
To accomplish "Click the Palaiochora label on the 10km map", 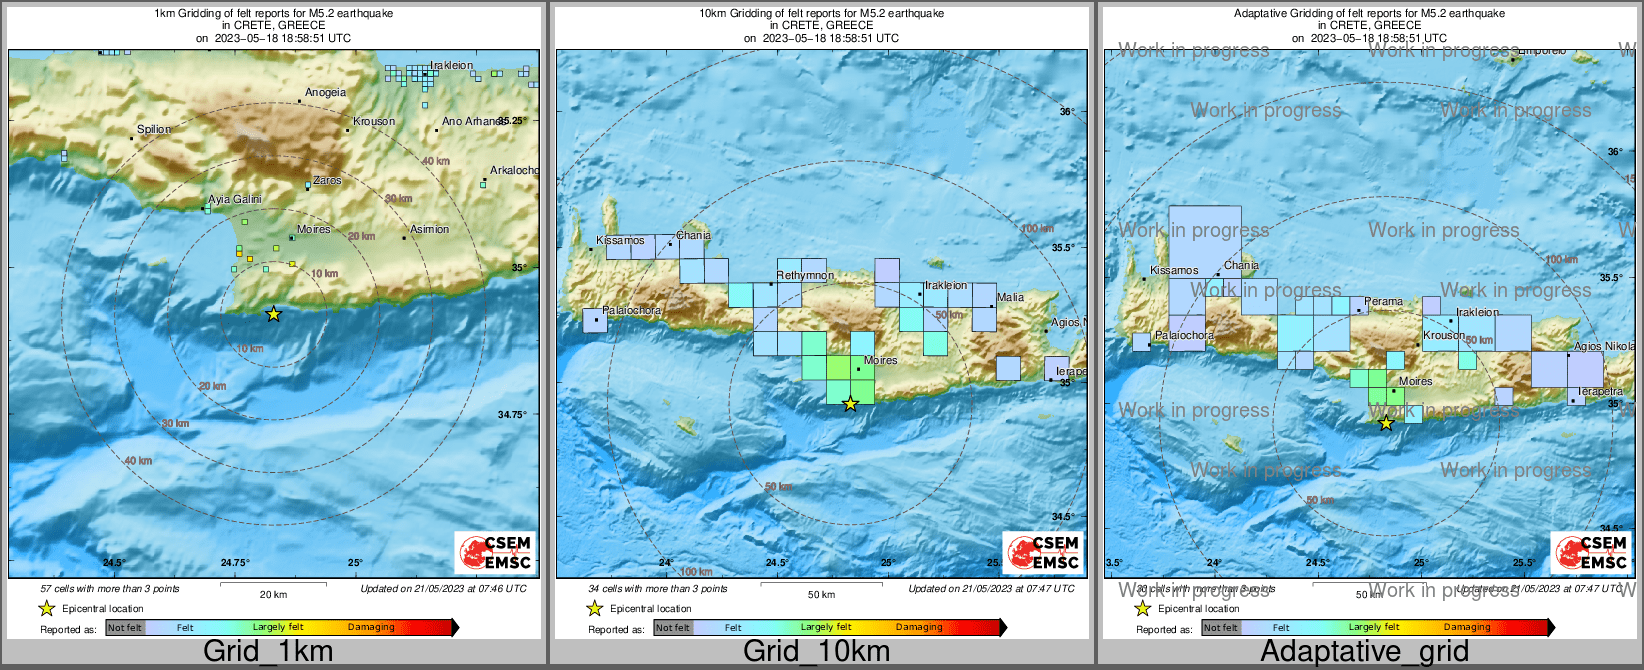I will tap(632, 310).
